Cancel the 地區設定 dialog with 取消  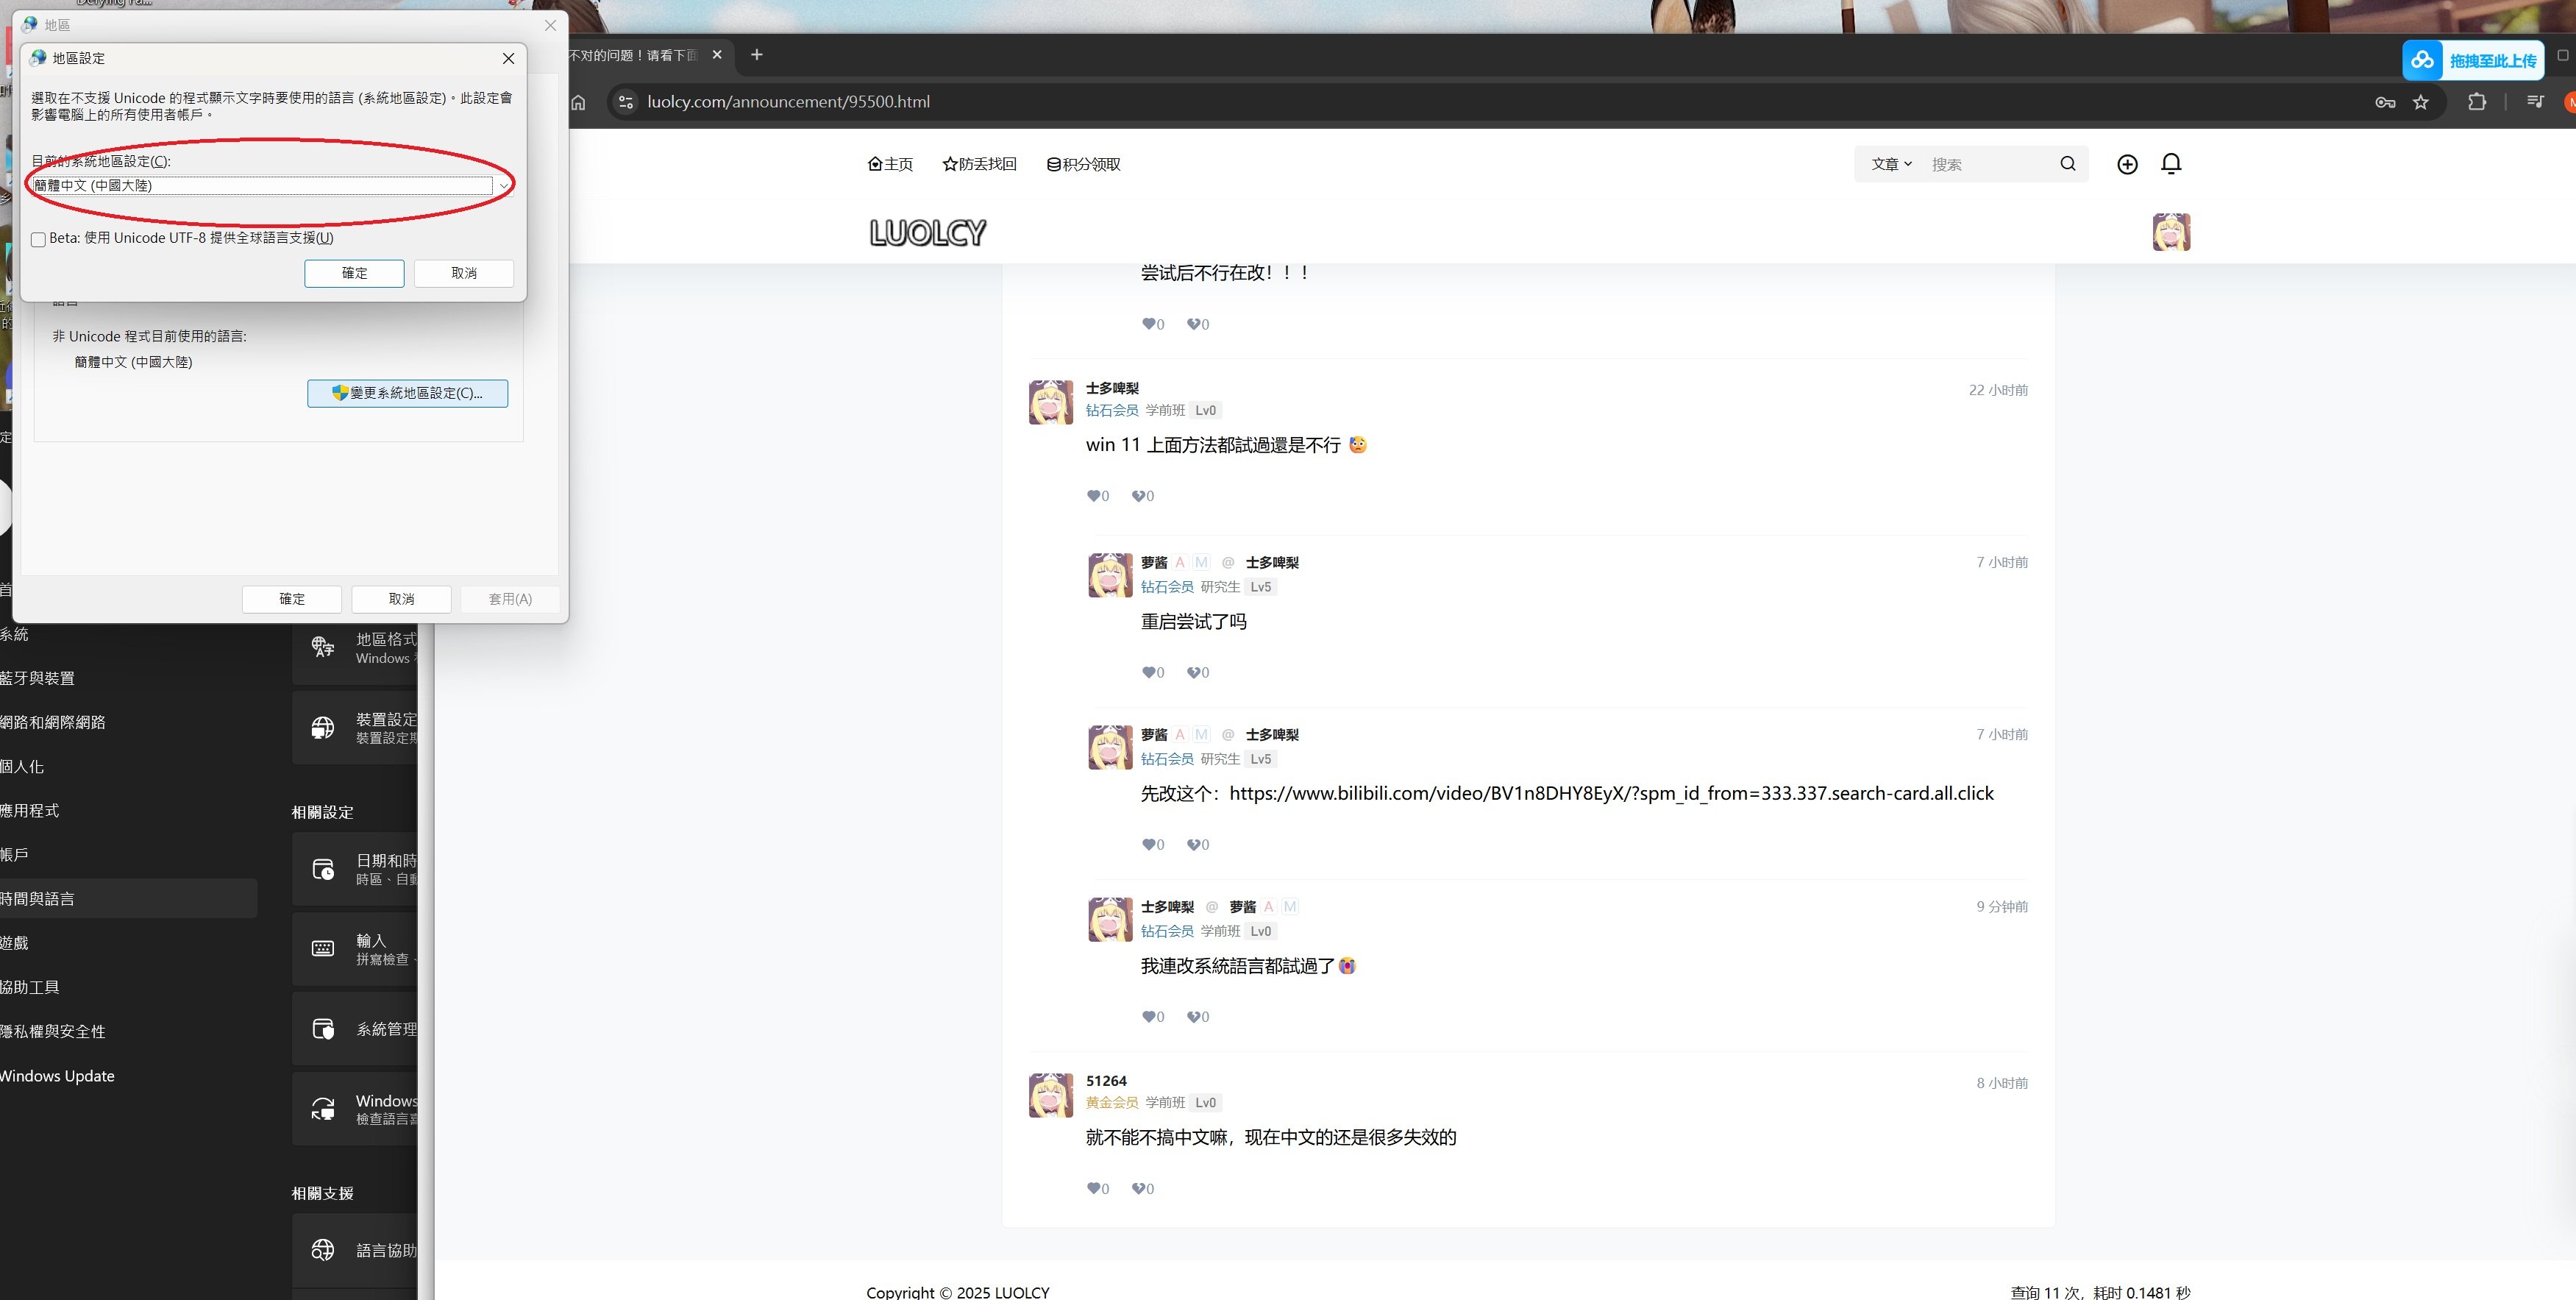coord(464,273)
